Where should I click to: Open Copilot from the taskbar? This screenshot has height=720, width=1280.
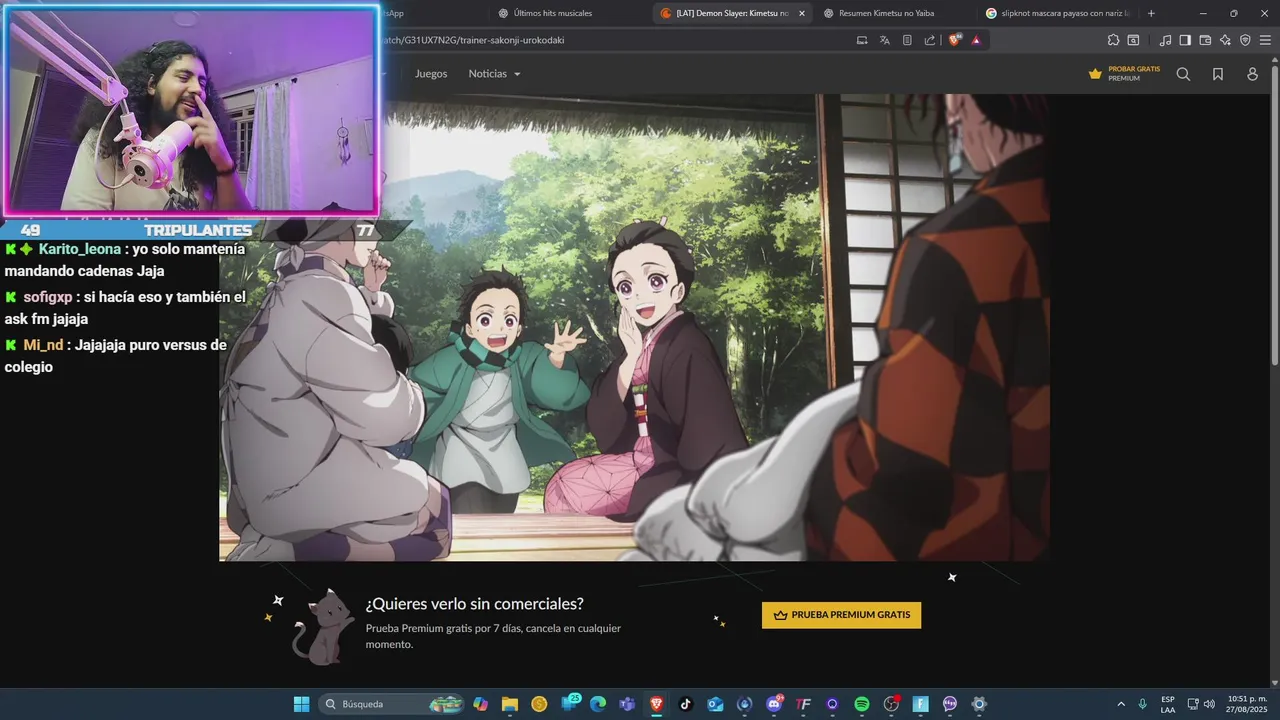pos(480,704)
